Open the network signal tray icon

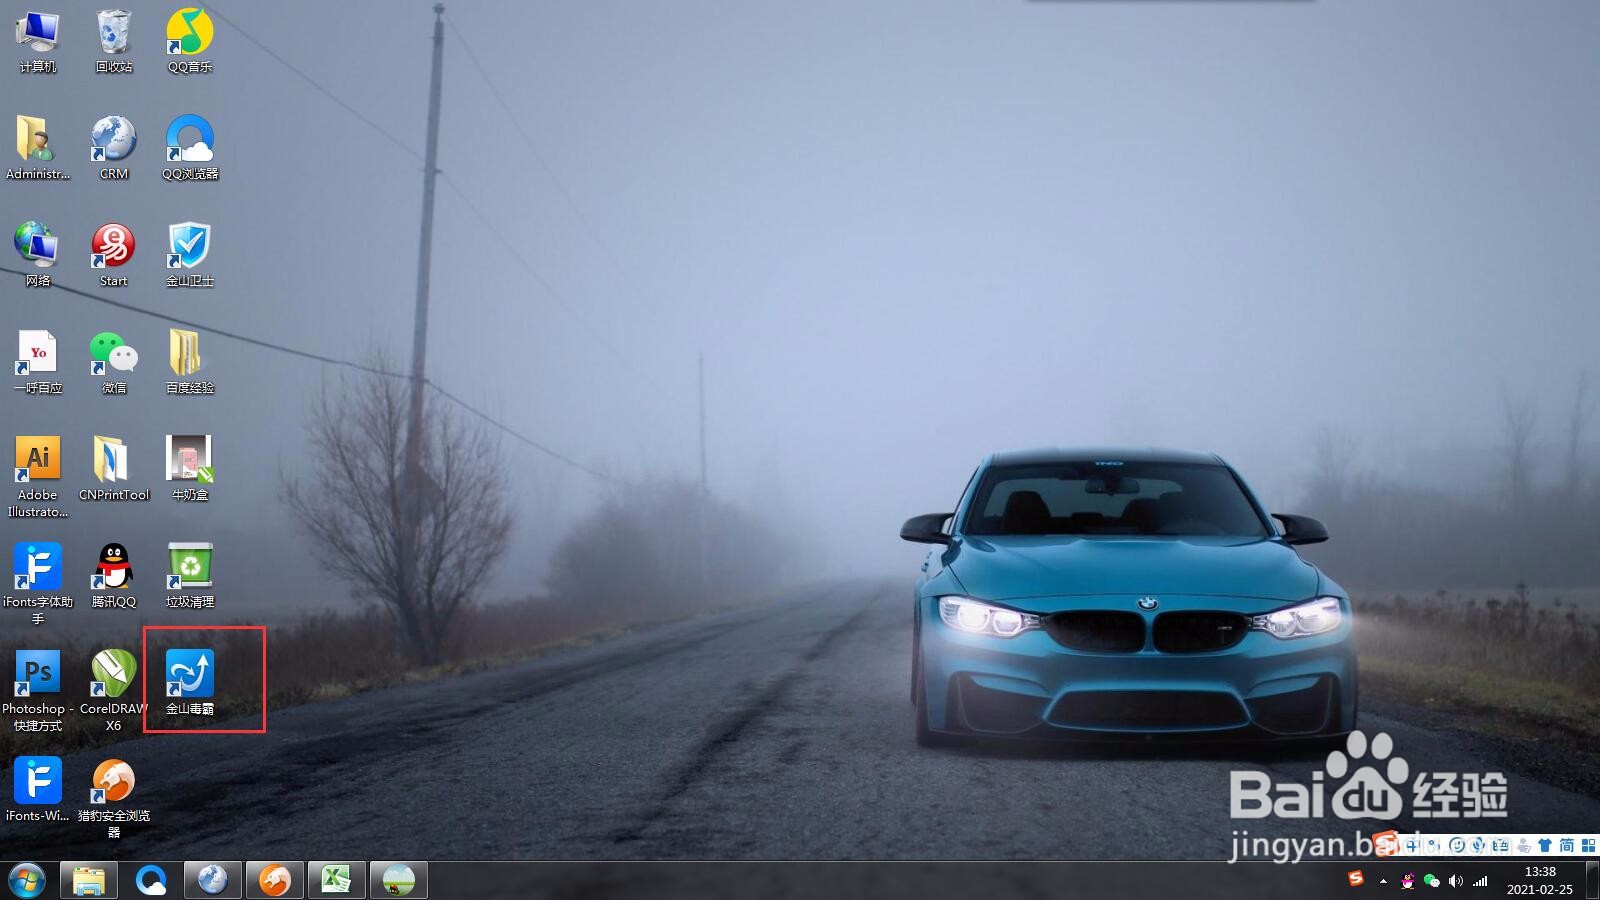[x=1480, y=881]
